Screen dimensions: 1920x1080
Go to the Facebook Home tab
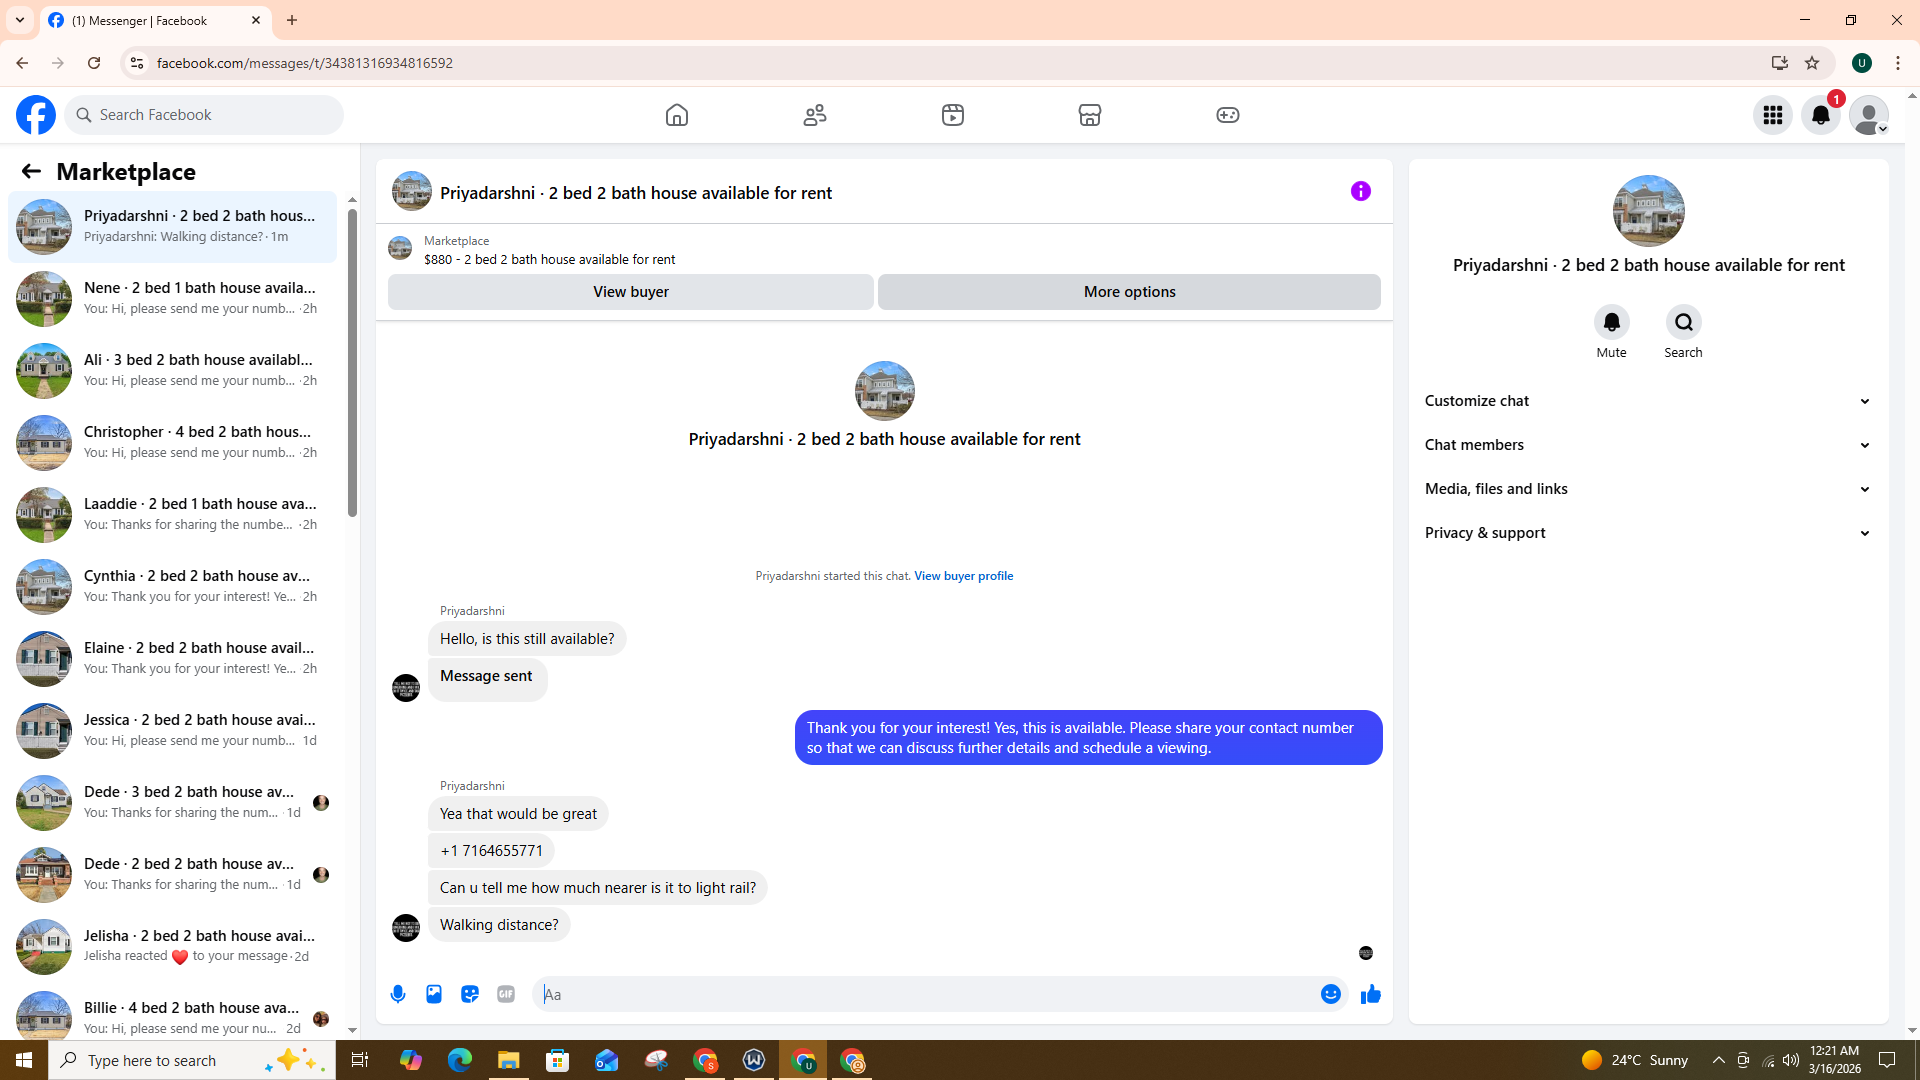coord(677,115)
